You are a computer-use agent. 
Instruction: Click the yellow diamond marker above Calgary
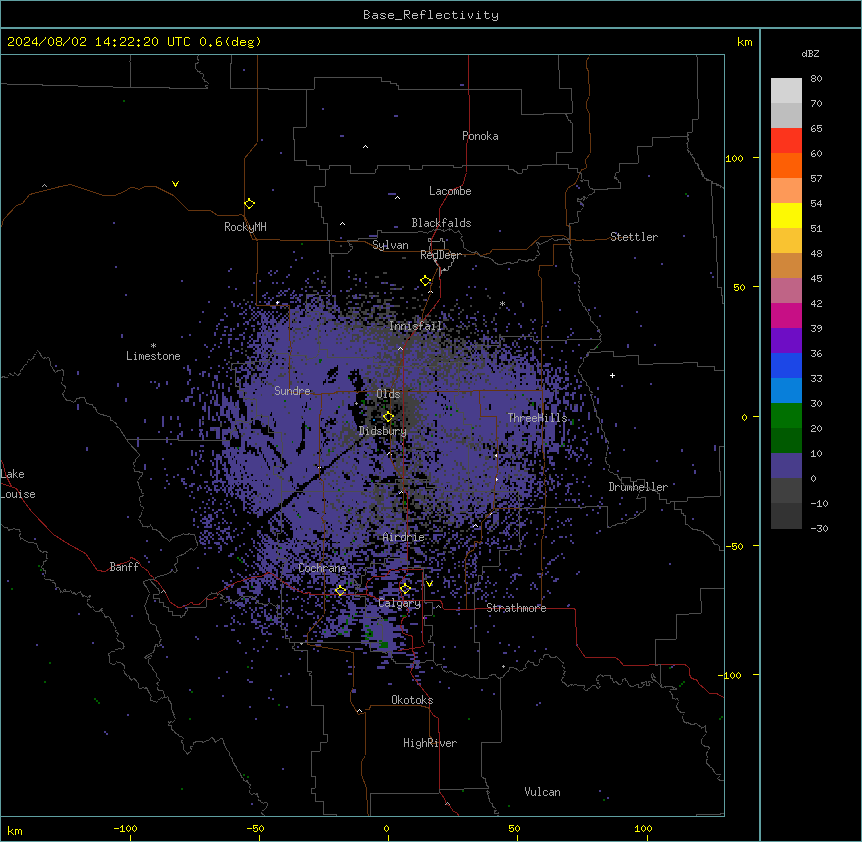[405, 589]
